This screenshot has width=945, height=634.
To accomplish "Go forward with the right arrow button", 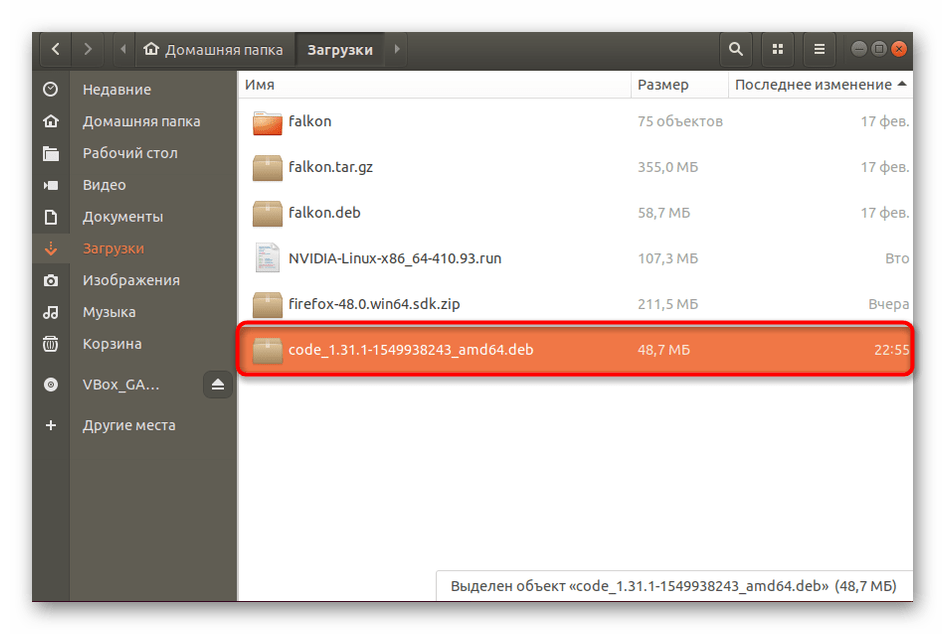I will (88, 49).
